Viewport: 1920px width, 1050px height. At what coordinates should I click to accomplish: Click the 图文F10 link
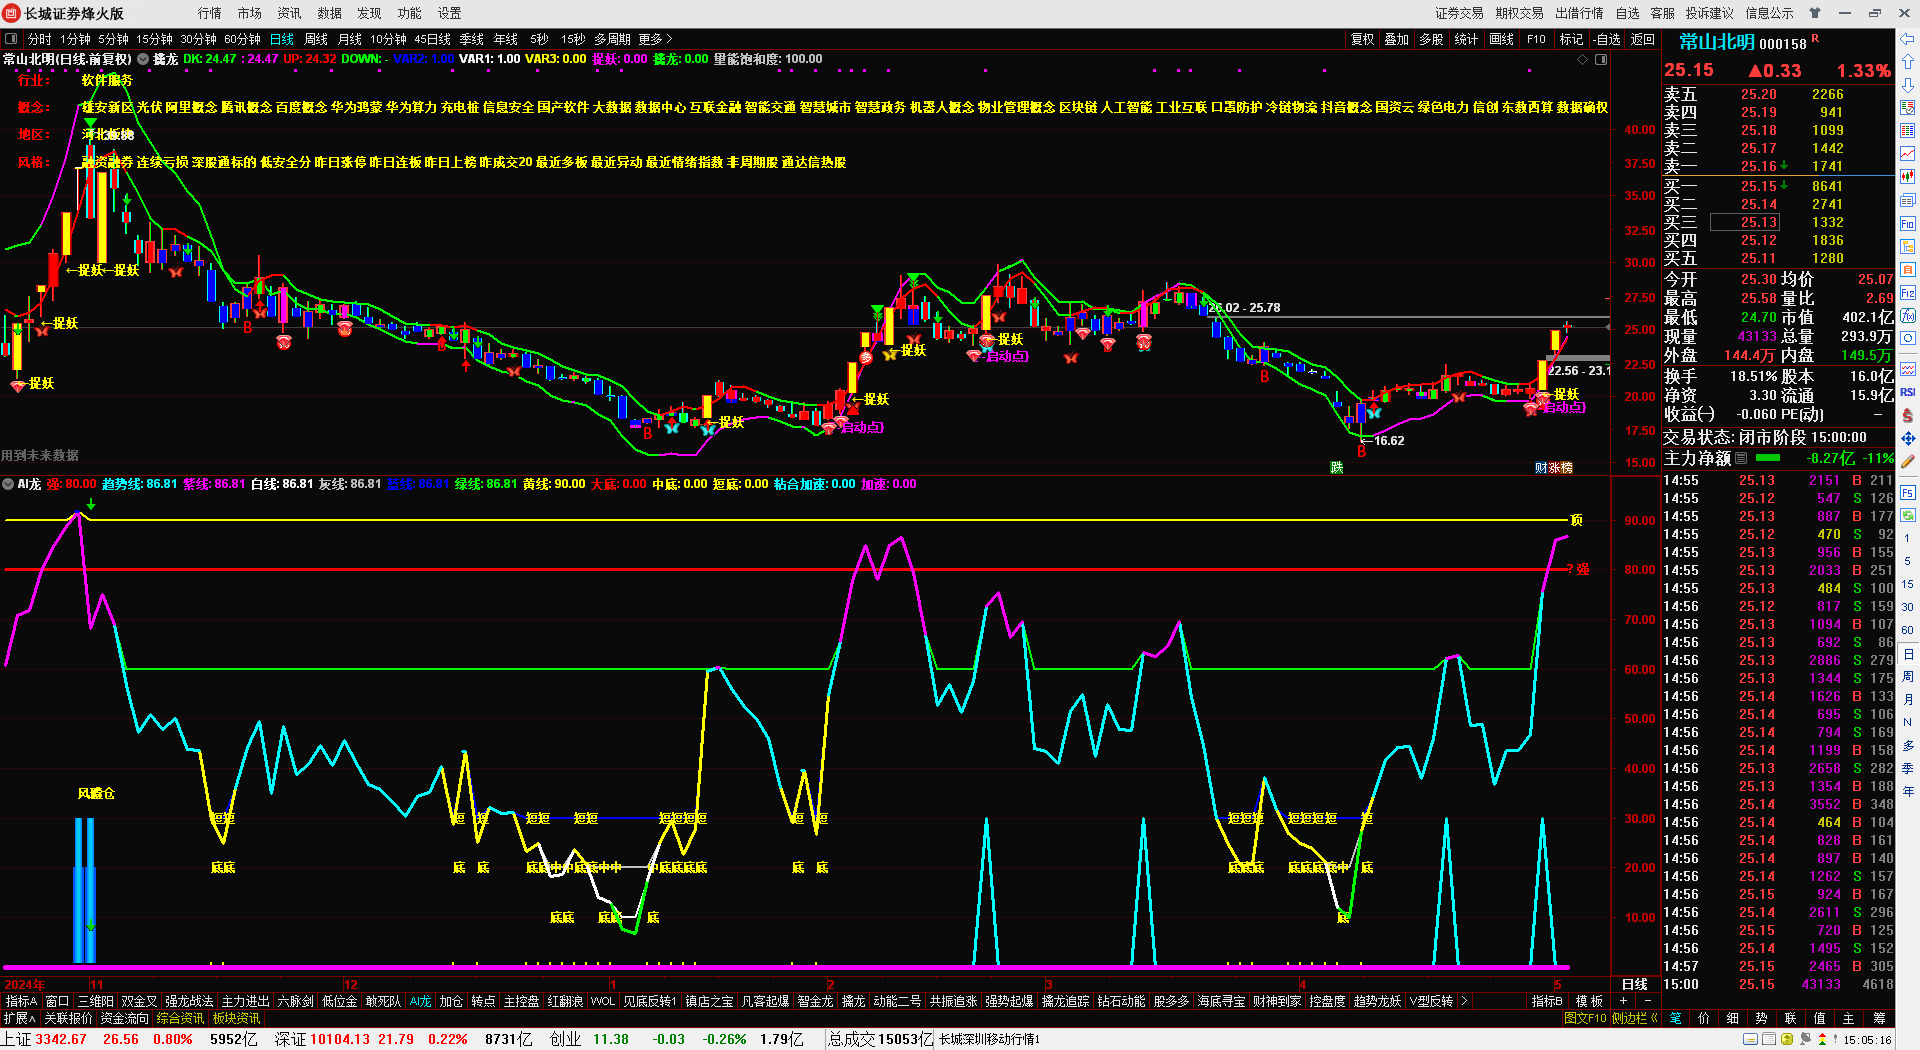point(1585,1018)
